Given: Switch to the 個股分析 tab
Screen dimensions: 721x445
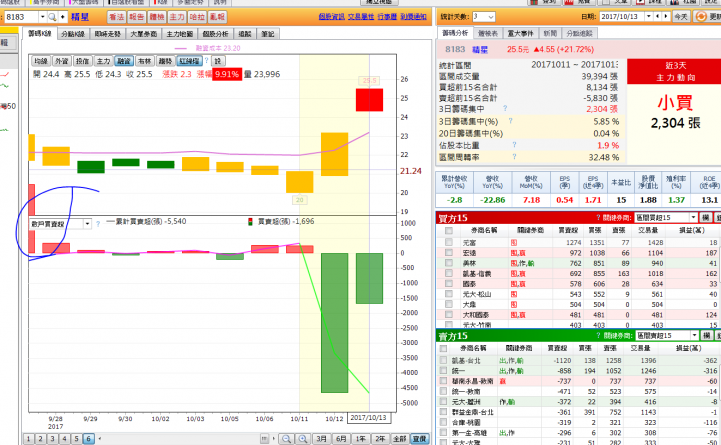Looking at the screenshot, I should (x=215, y=34).
